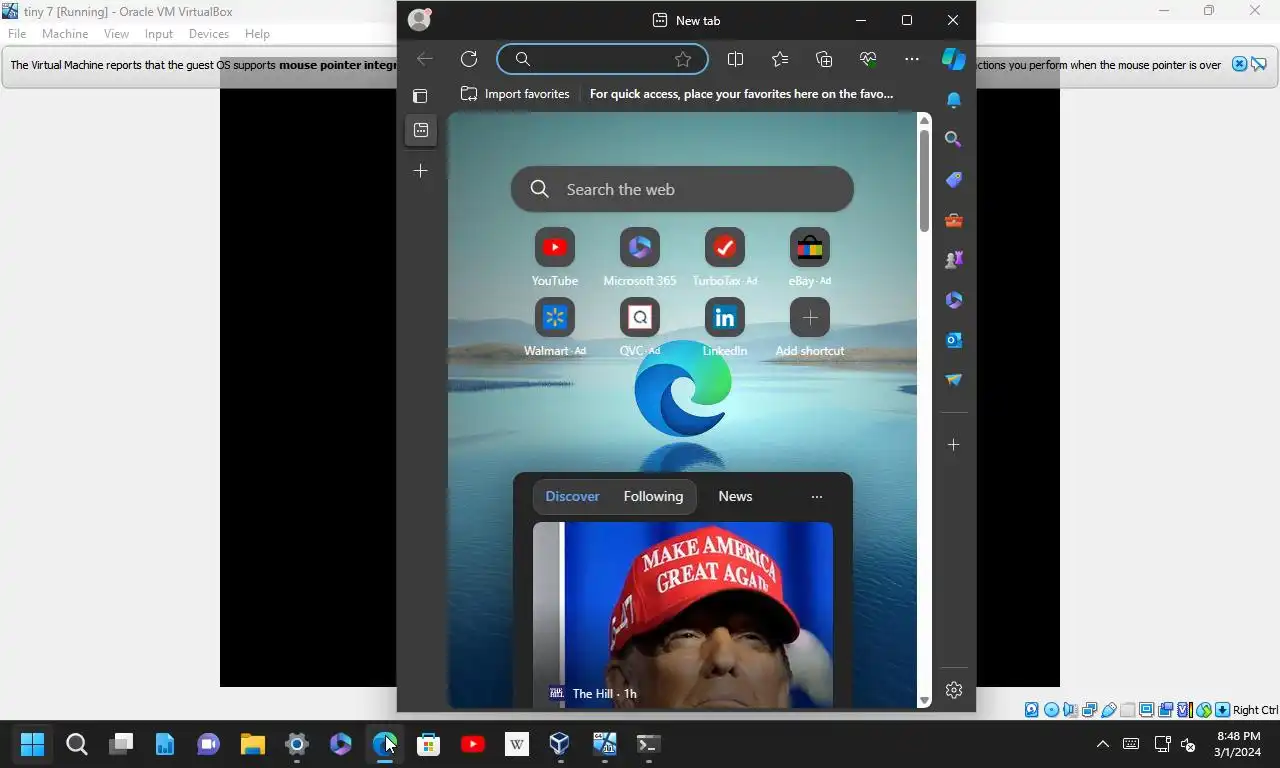Open the VirtualBox File menu
Screen dimensions: 1280x768
click(17, 34)
